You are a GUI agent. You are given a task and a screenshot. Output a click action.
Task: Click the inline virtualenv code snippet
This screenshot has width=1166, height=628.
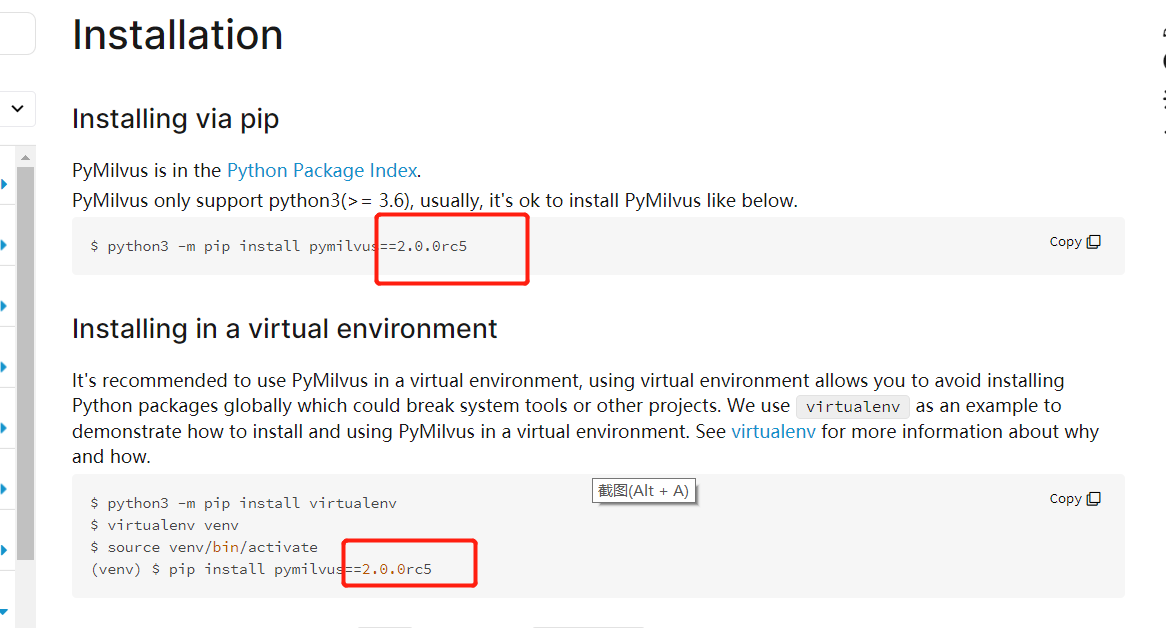pos(852,406)
